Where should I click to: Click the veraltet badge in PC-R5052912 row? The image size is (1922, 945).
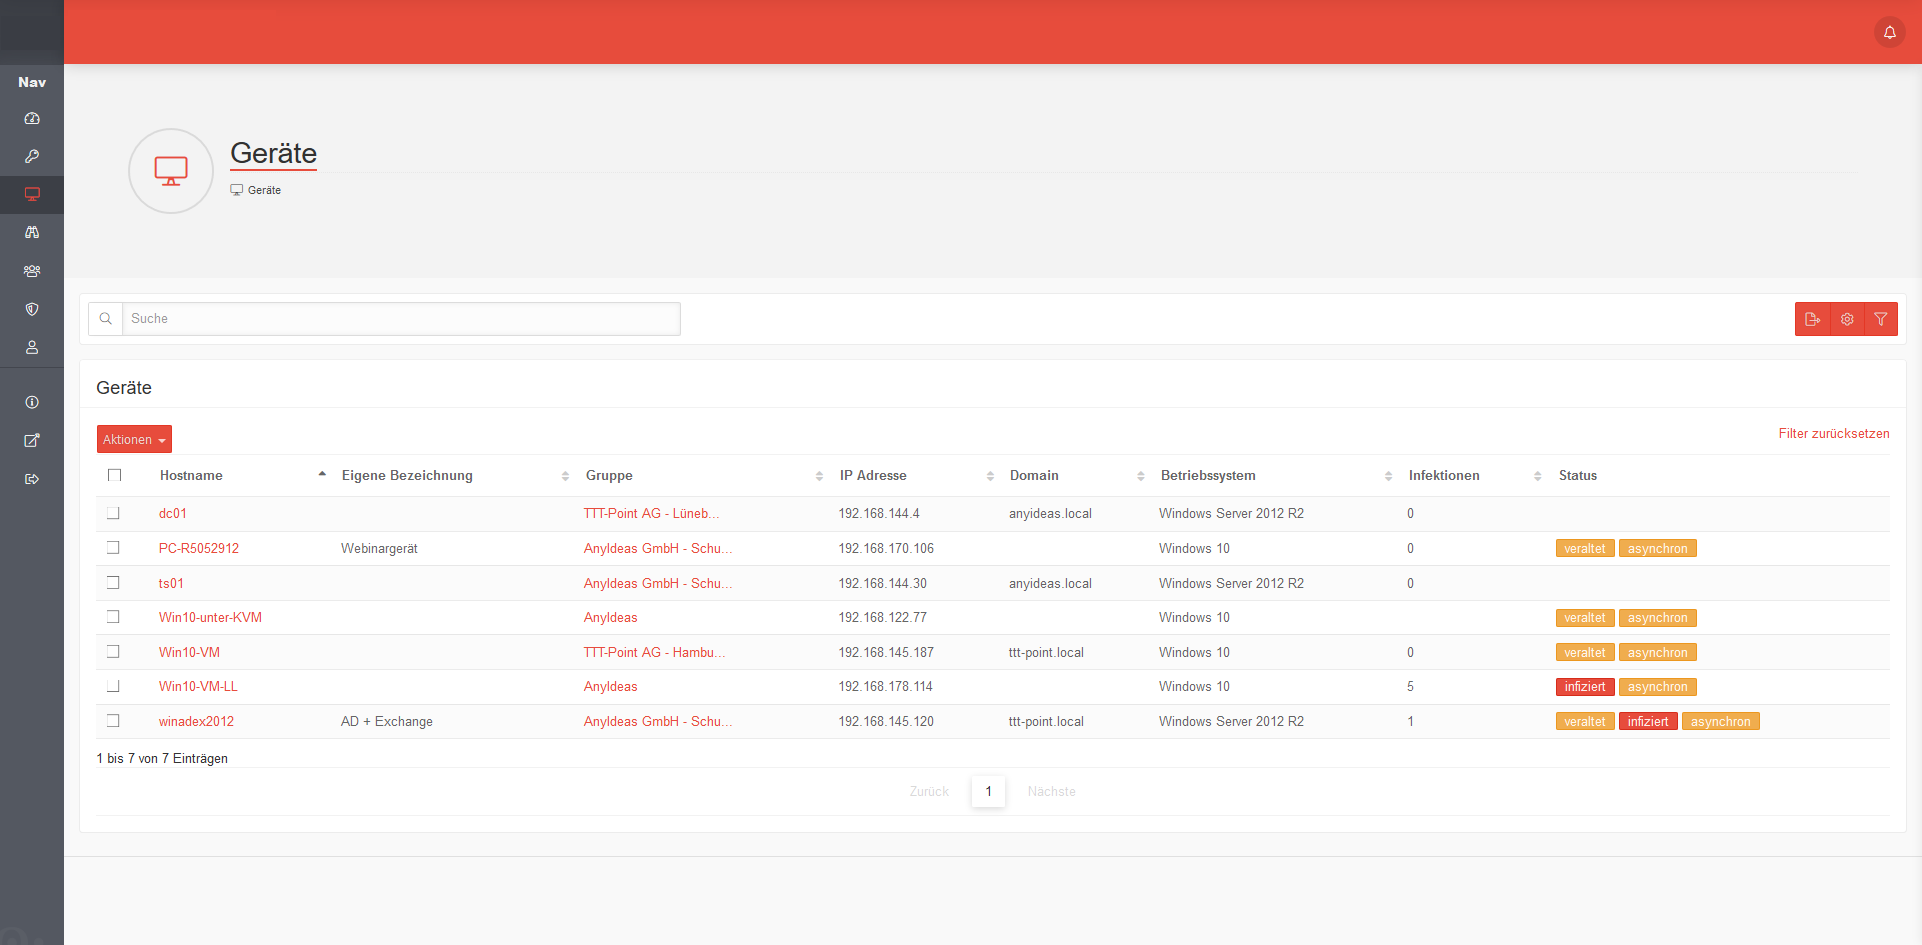(x=1585, y=548)
